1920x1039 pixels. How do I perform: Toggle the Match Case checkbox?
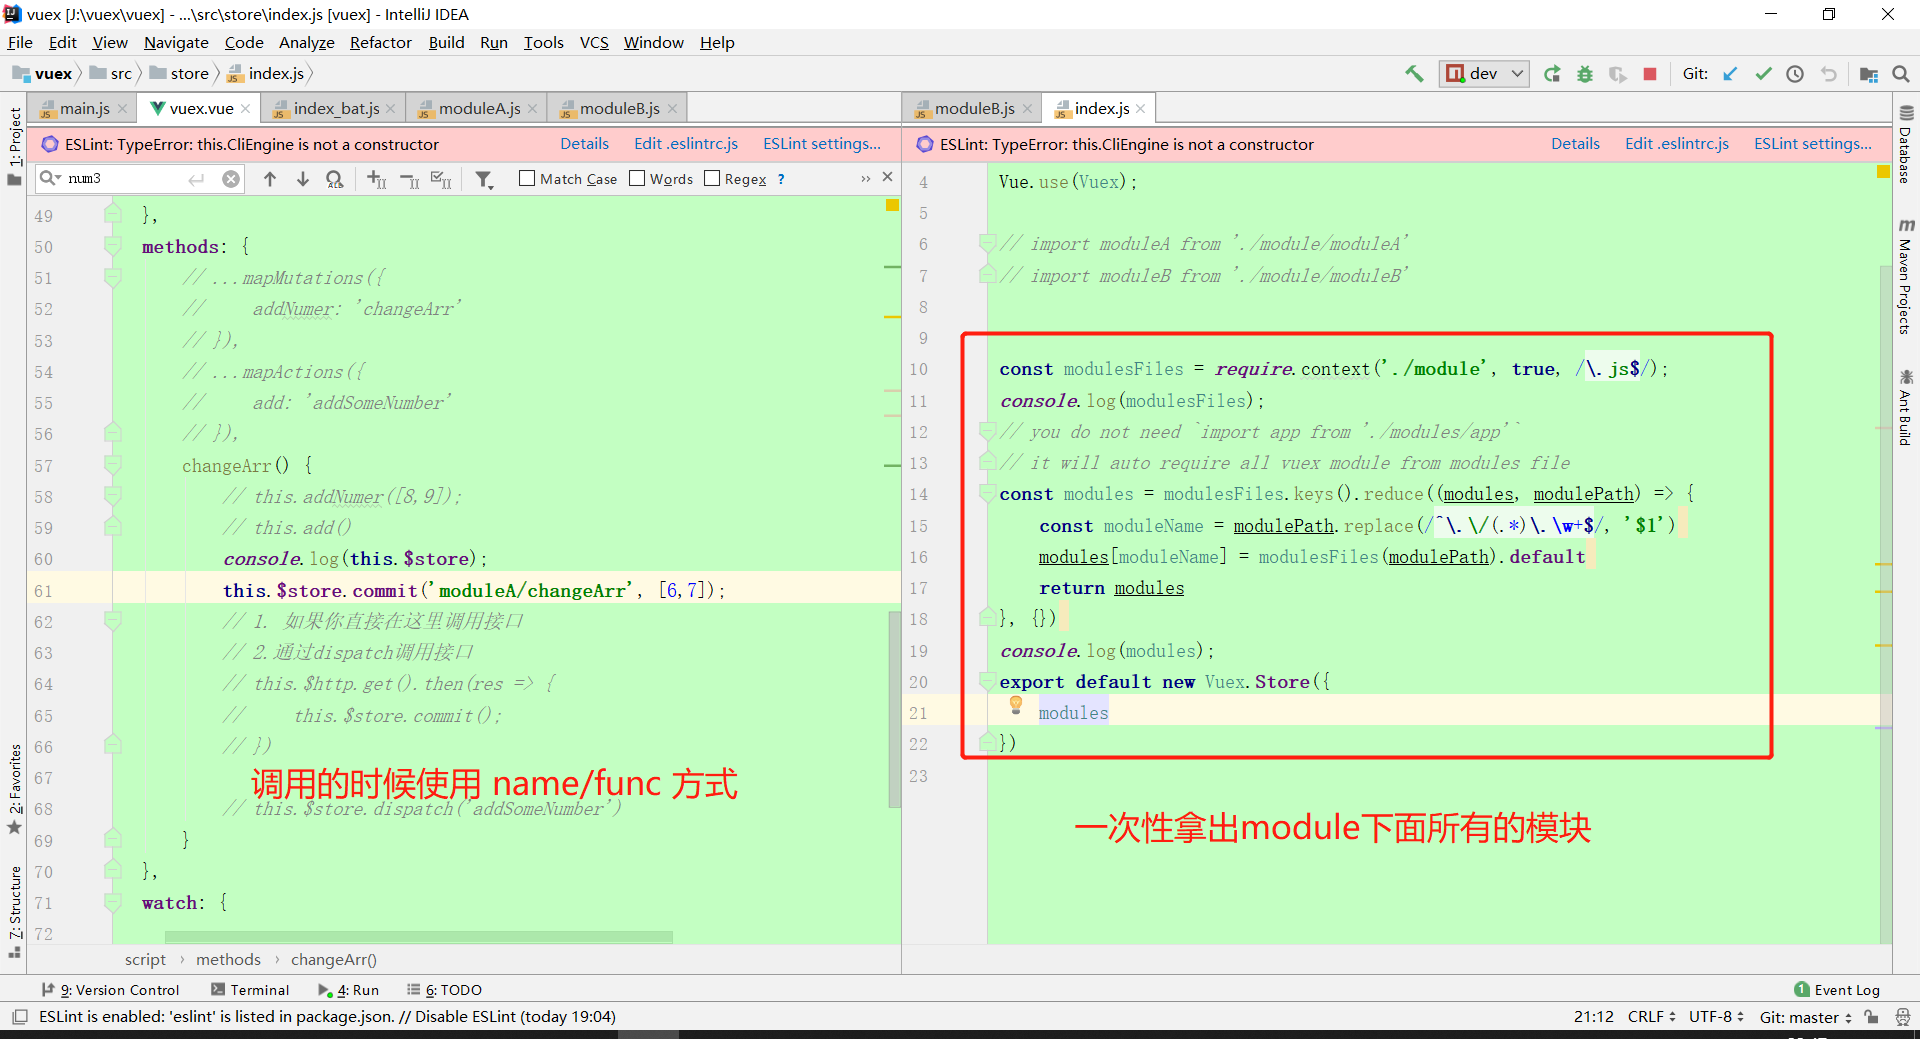tap(527, 178)
